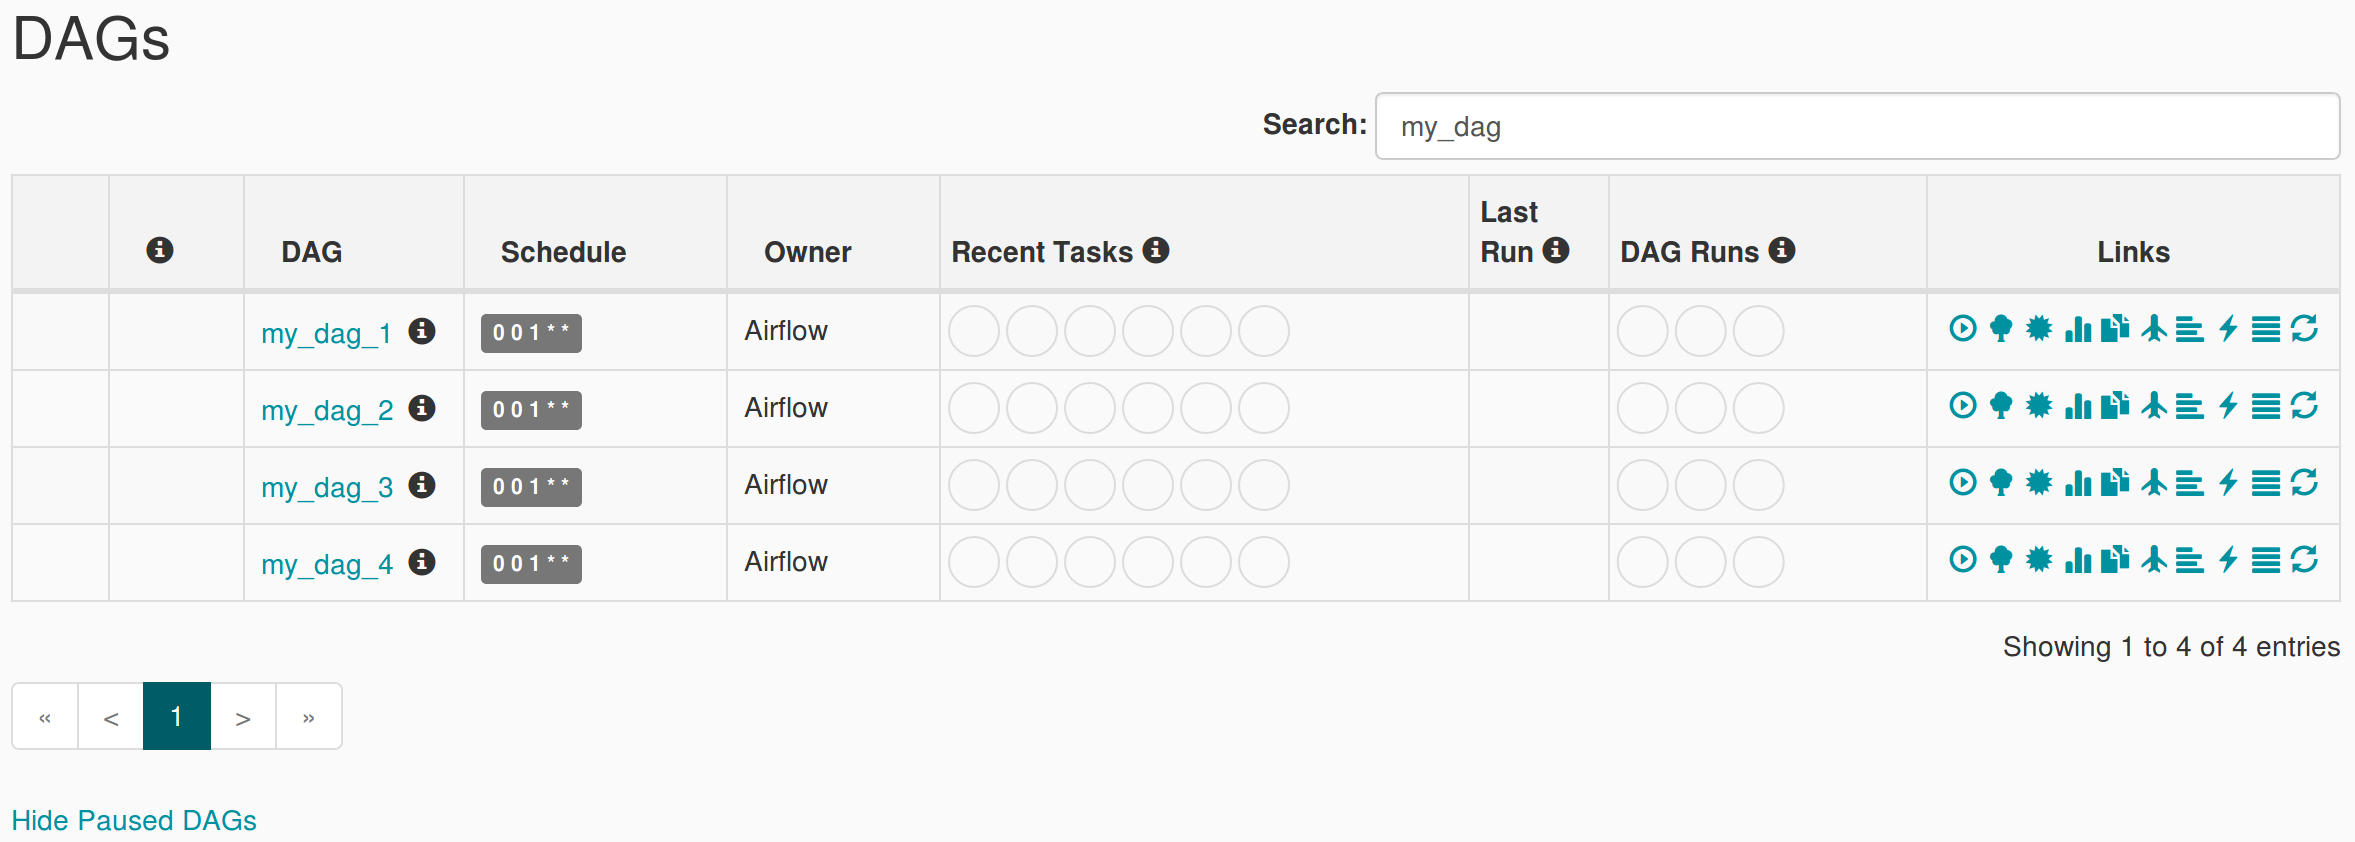Open the my_dag_1 link
The height and width of the screenshot is (842, 2355).
tap(326, 333)
